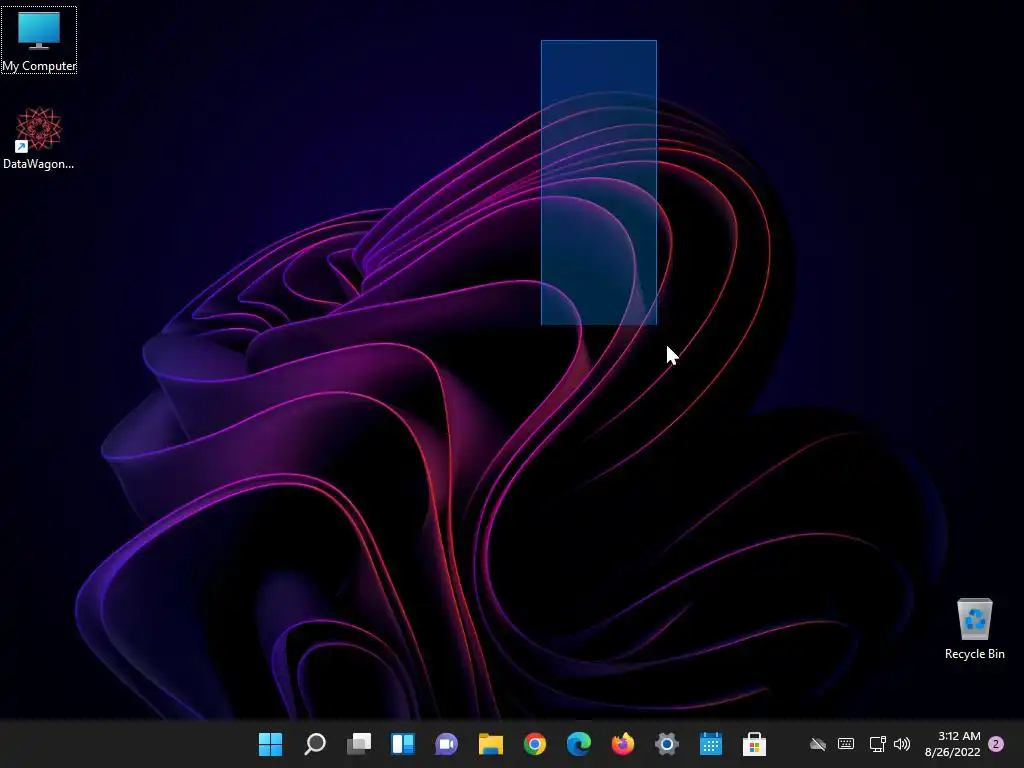Image resolution: width=1024 pixels, height=768 pixels.
Task: Open File Explorer from taskbar
Action: click(x=490, y=744)
